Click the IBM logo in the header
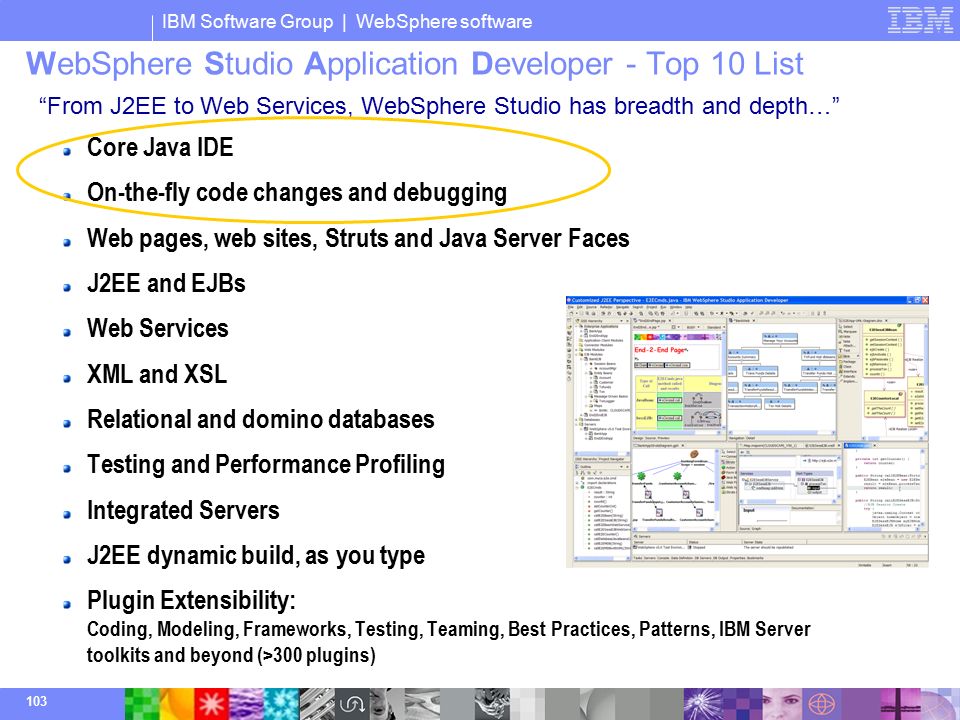960x720 pixels. 920,20
